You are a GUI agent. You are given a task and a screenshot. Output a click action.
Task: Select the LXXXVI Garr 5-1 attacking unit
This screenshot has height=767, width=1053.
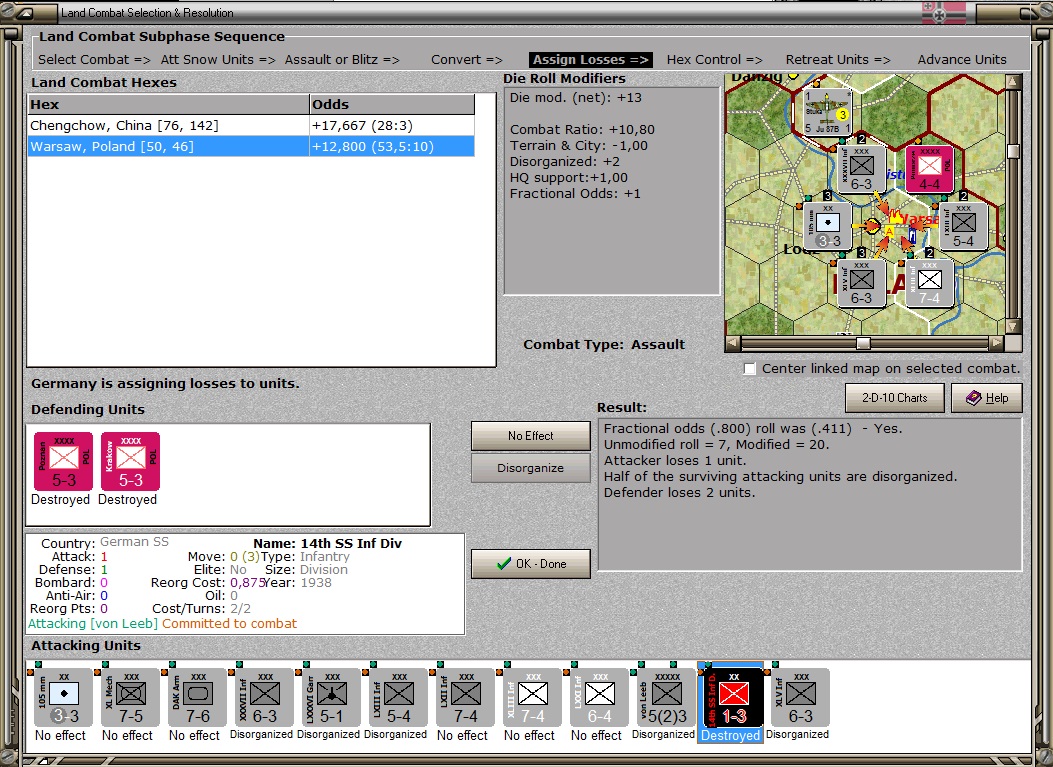point(331,698)
